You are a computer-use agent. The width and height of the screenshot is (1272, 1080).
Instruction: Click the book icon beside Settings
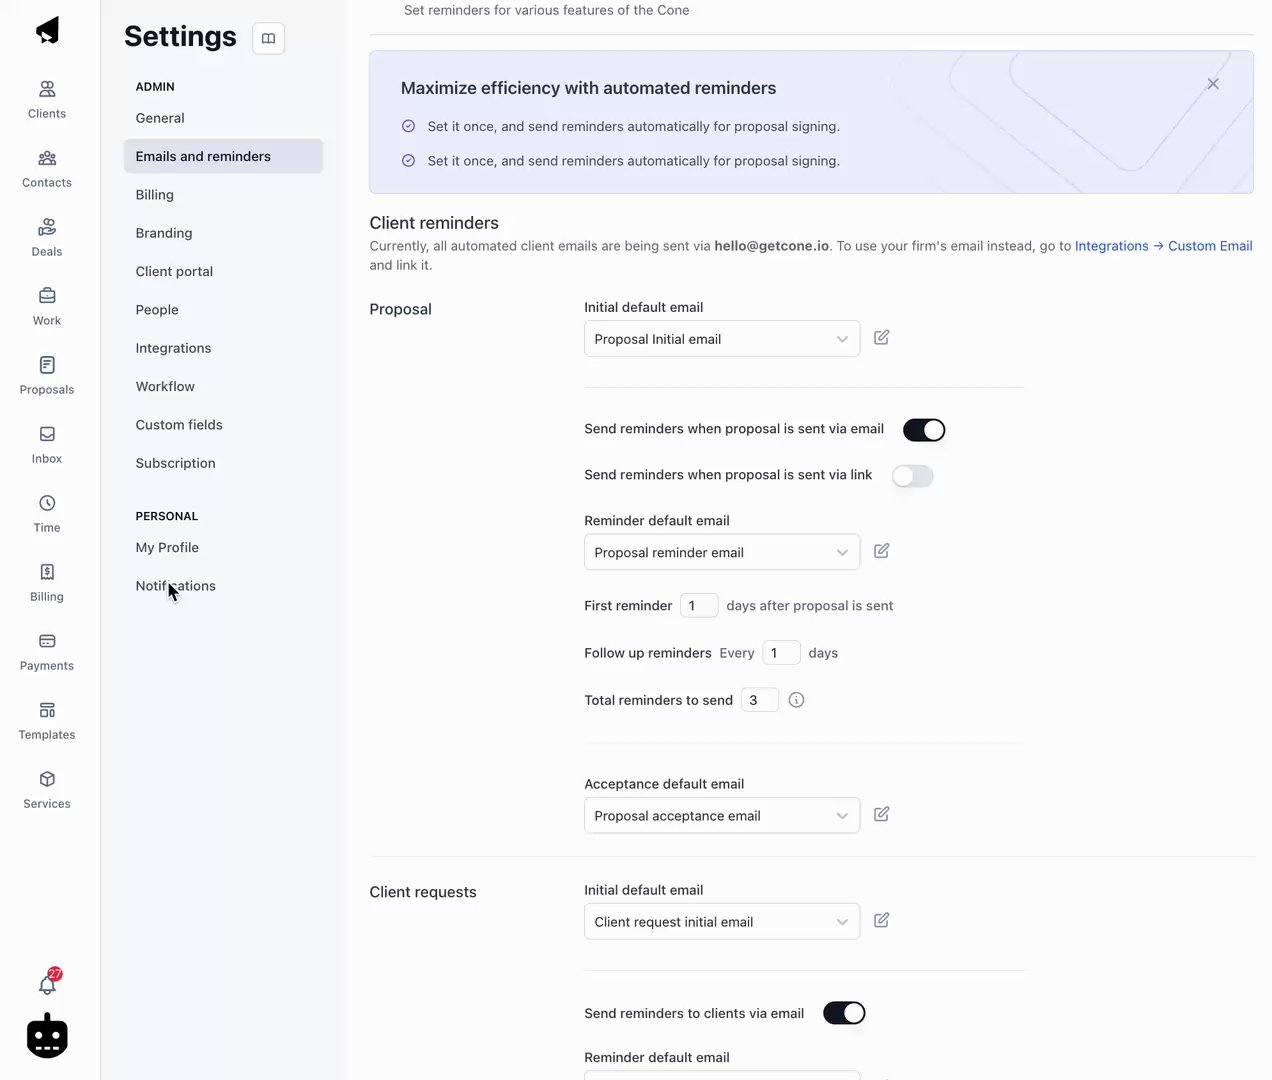pyautogui.click(x=268, y=38)
